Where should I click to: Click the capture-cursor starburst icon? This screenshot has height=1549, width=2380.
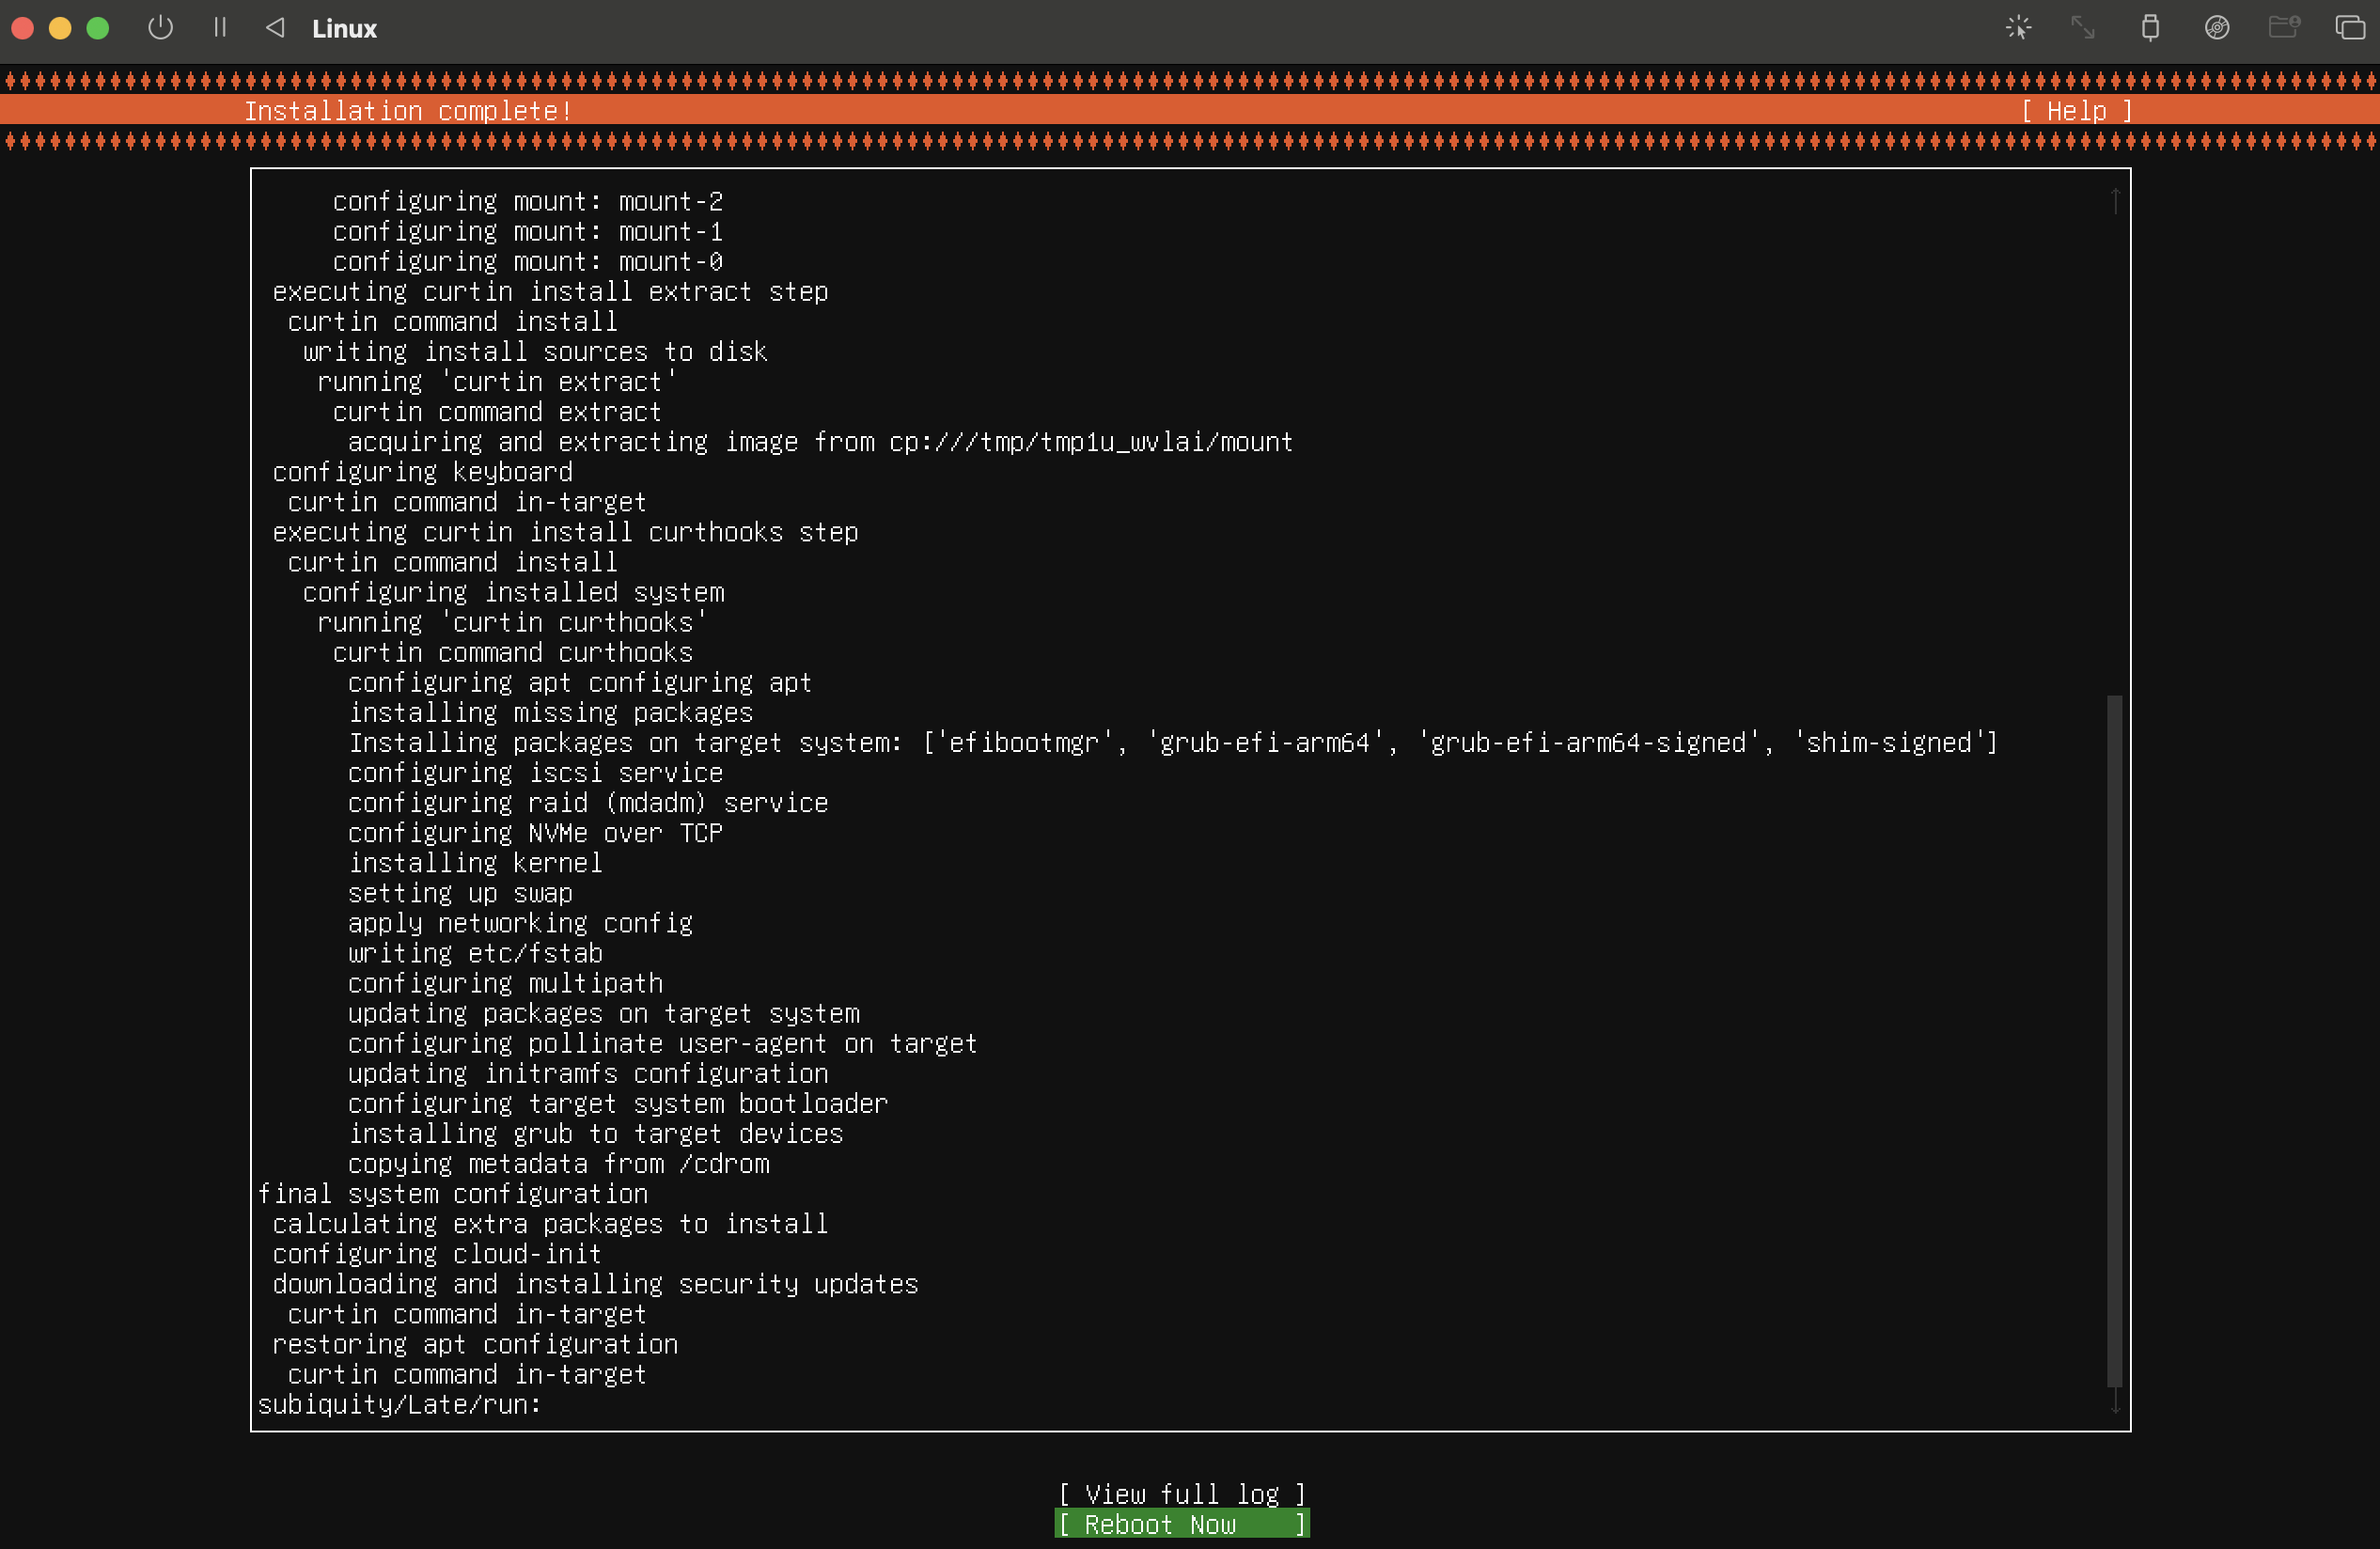[2018, 28]
